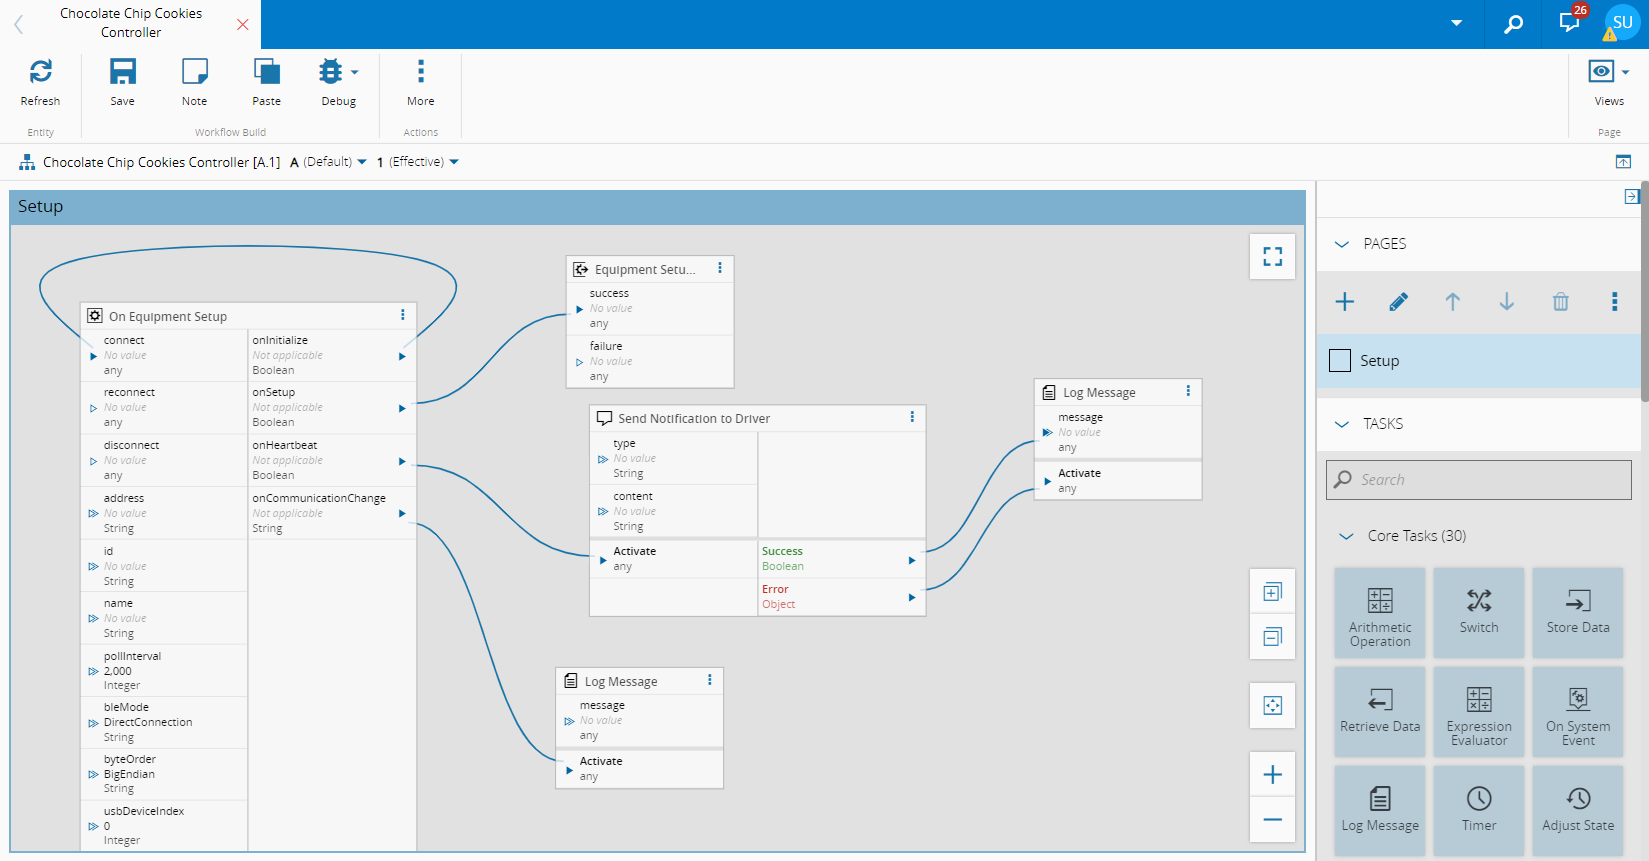This screenshot has height=861, width=1649.
Task: Select the bleMode value DirectConnection
Action: click(148, 722)
